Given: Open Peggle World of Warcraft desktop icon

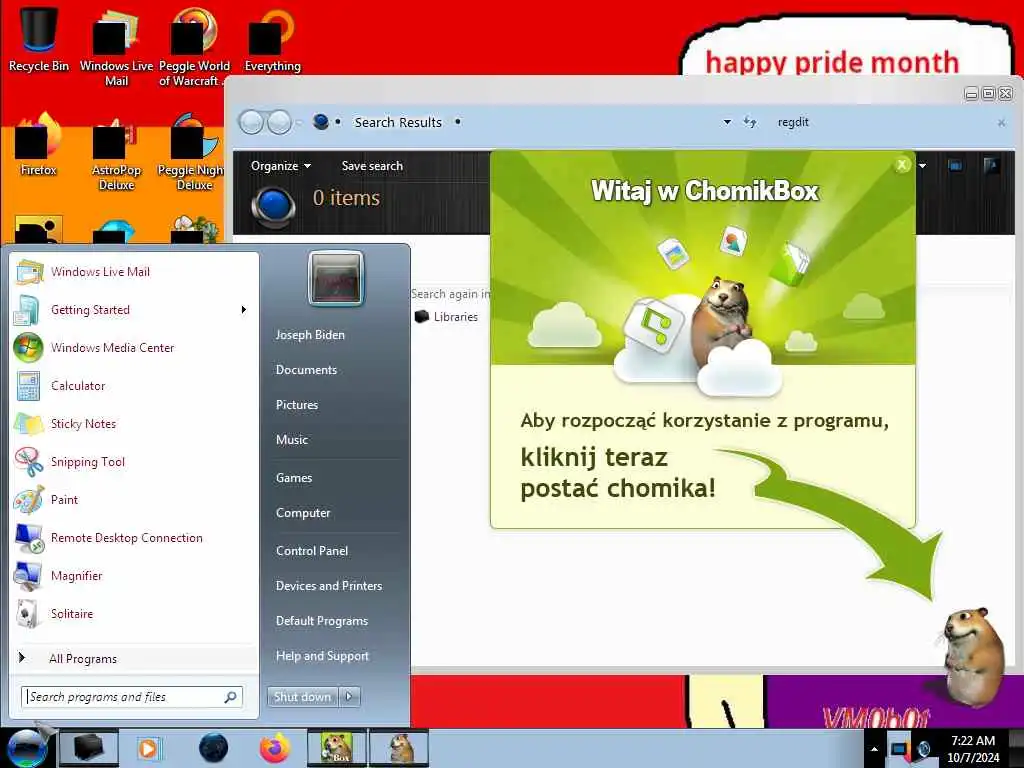Looking at the screenshot, I should point(193,46).
